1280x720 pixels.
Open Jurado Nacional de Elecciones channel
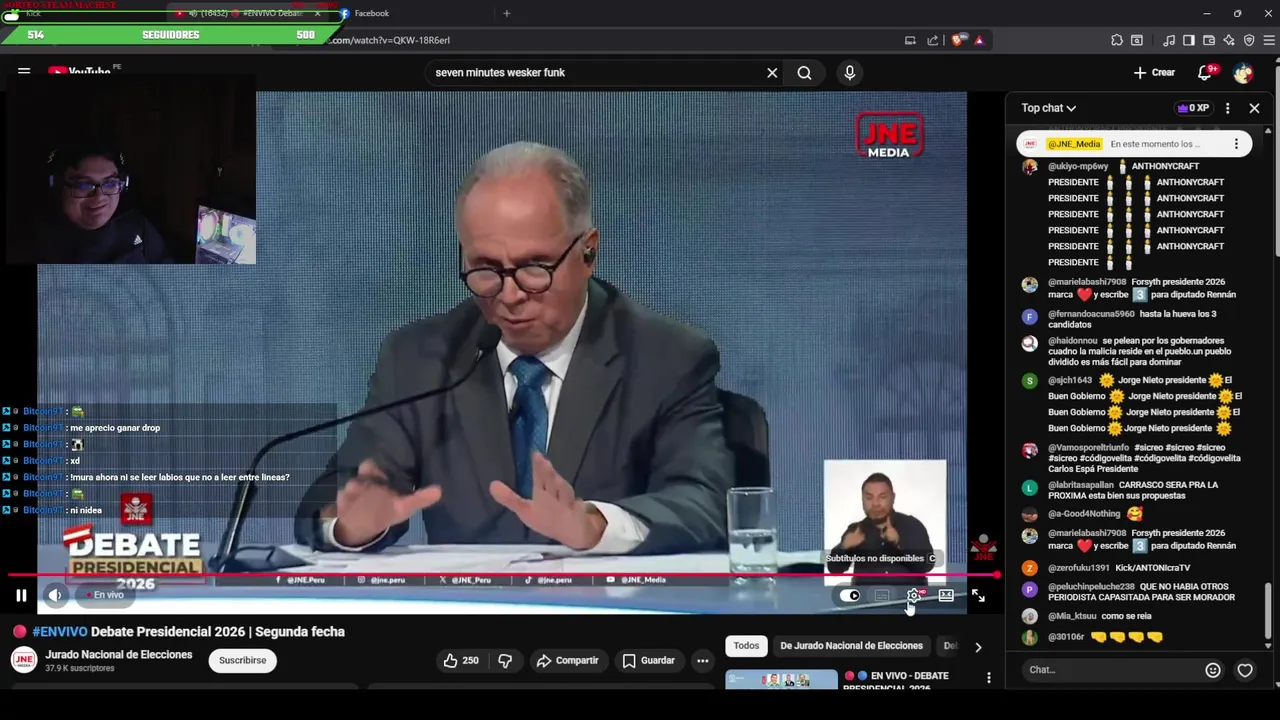click(118, 655)
